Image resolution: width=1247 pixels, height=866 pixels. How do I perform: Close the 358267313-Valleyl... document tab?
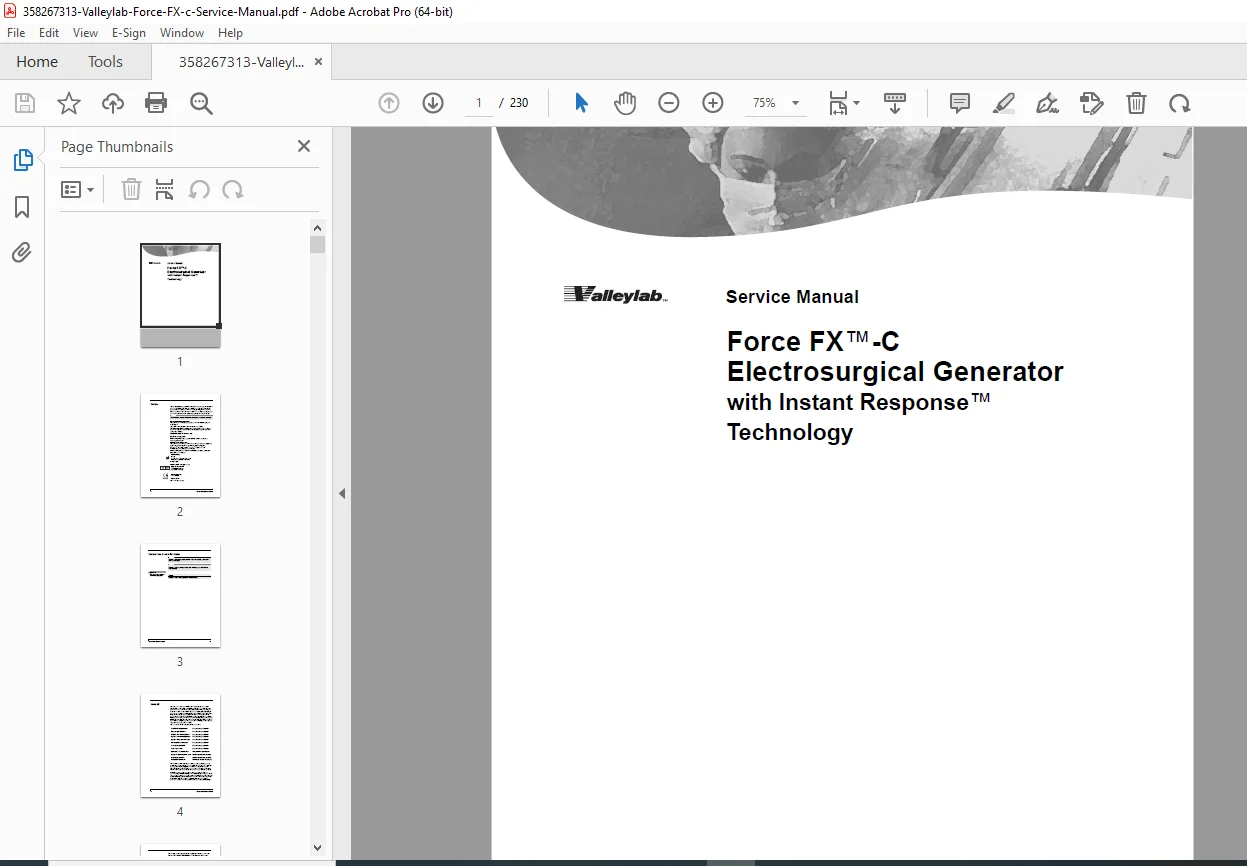318,62
